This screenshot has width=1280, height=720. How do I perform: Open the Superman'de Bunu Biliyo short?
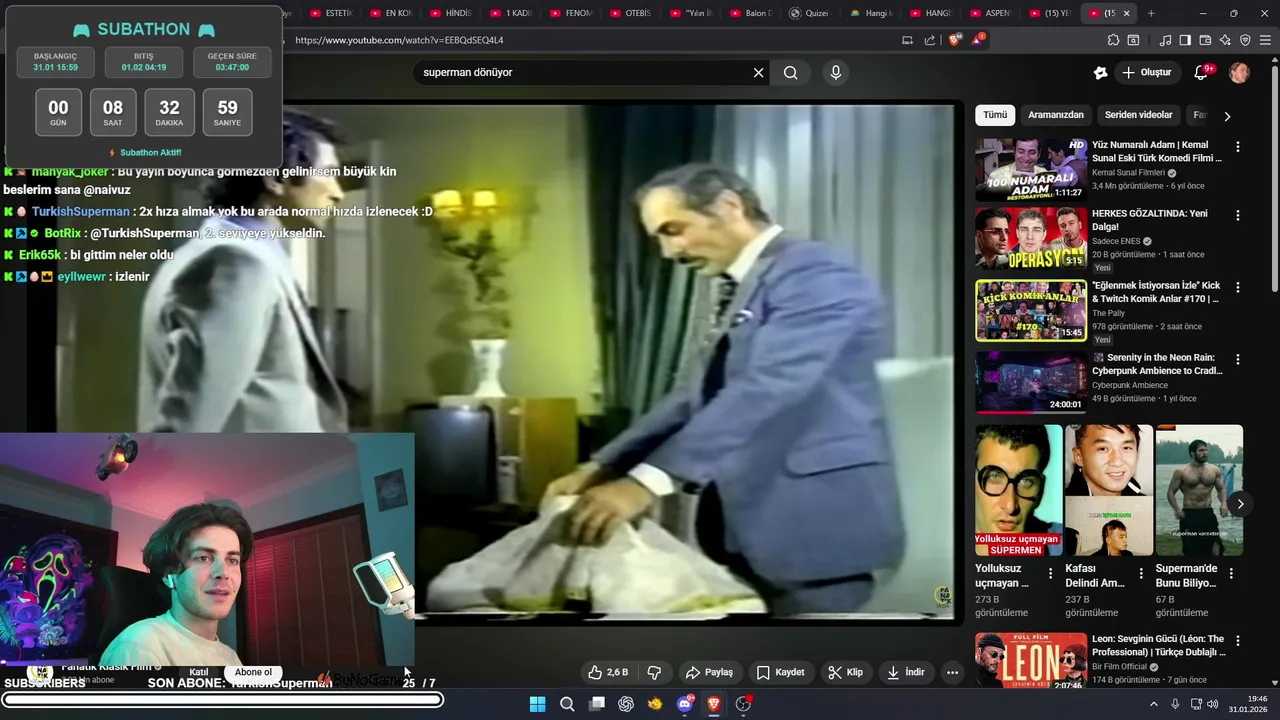[x=1199, y=490]
